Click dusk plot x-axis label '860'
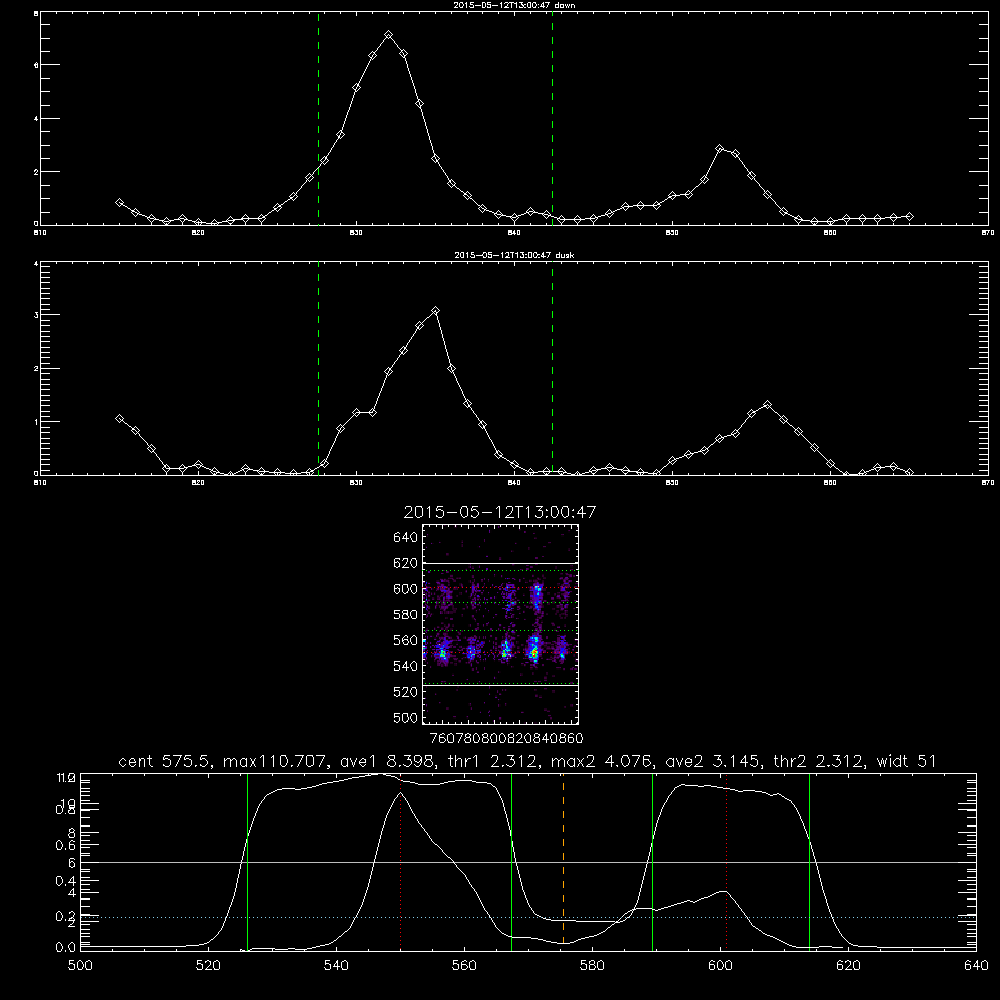Screen dimensions: 1000x1000 pyautogui.click(x=830, y=483)
